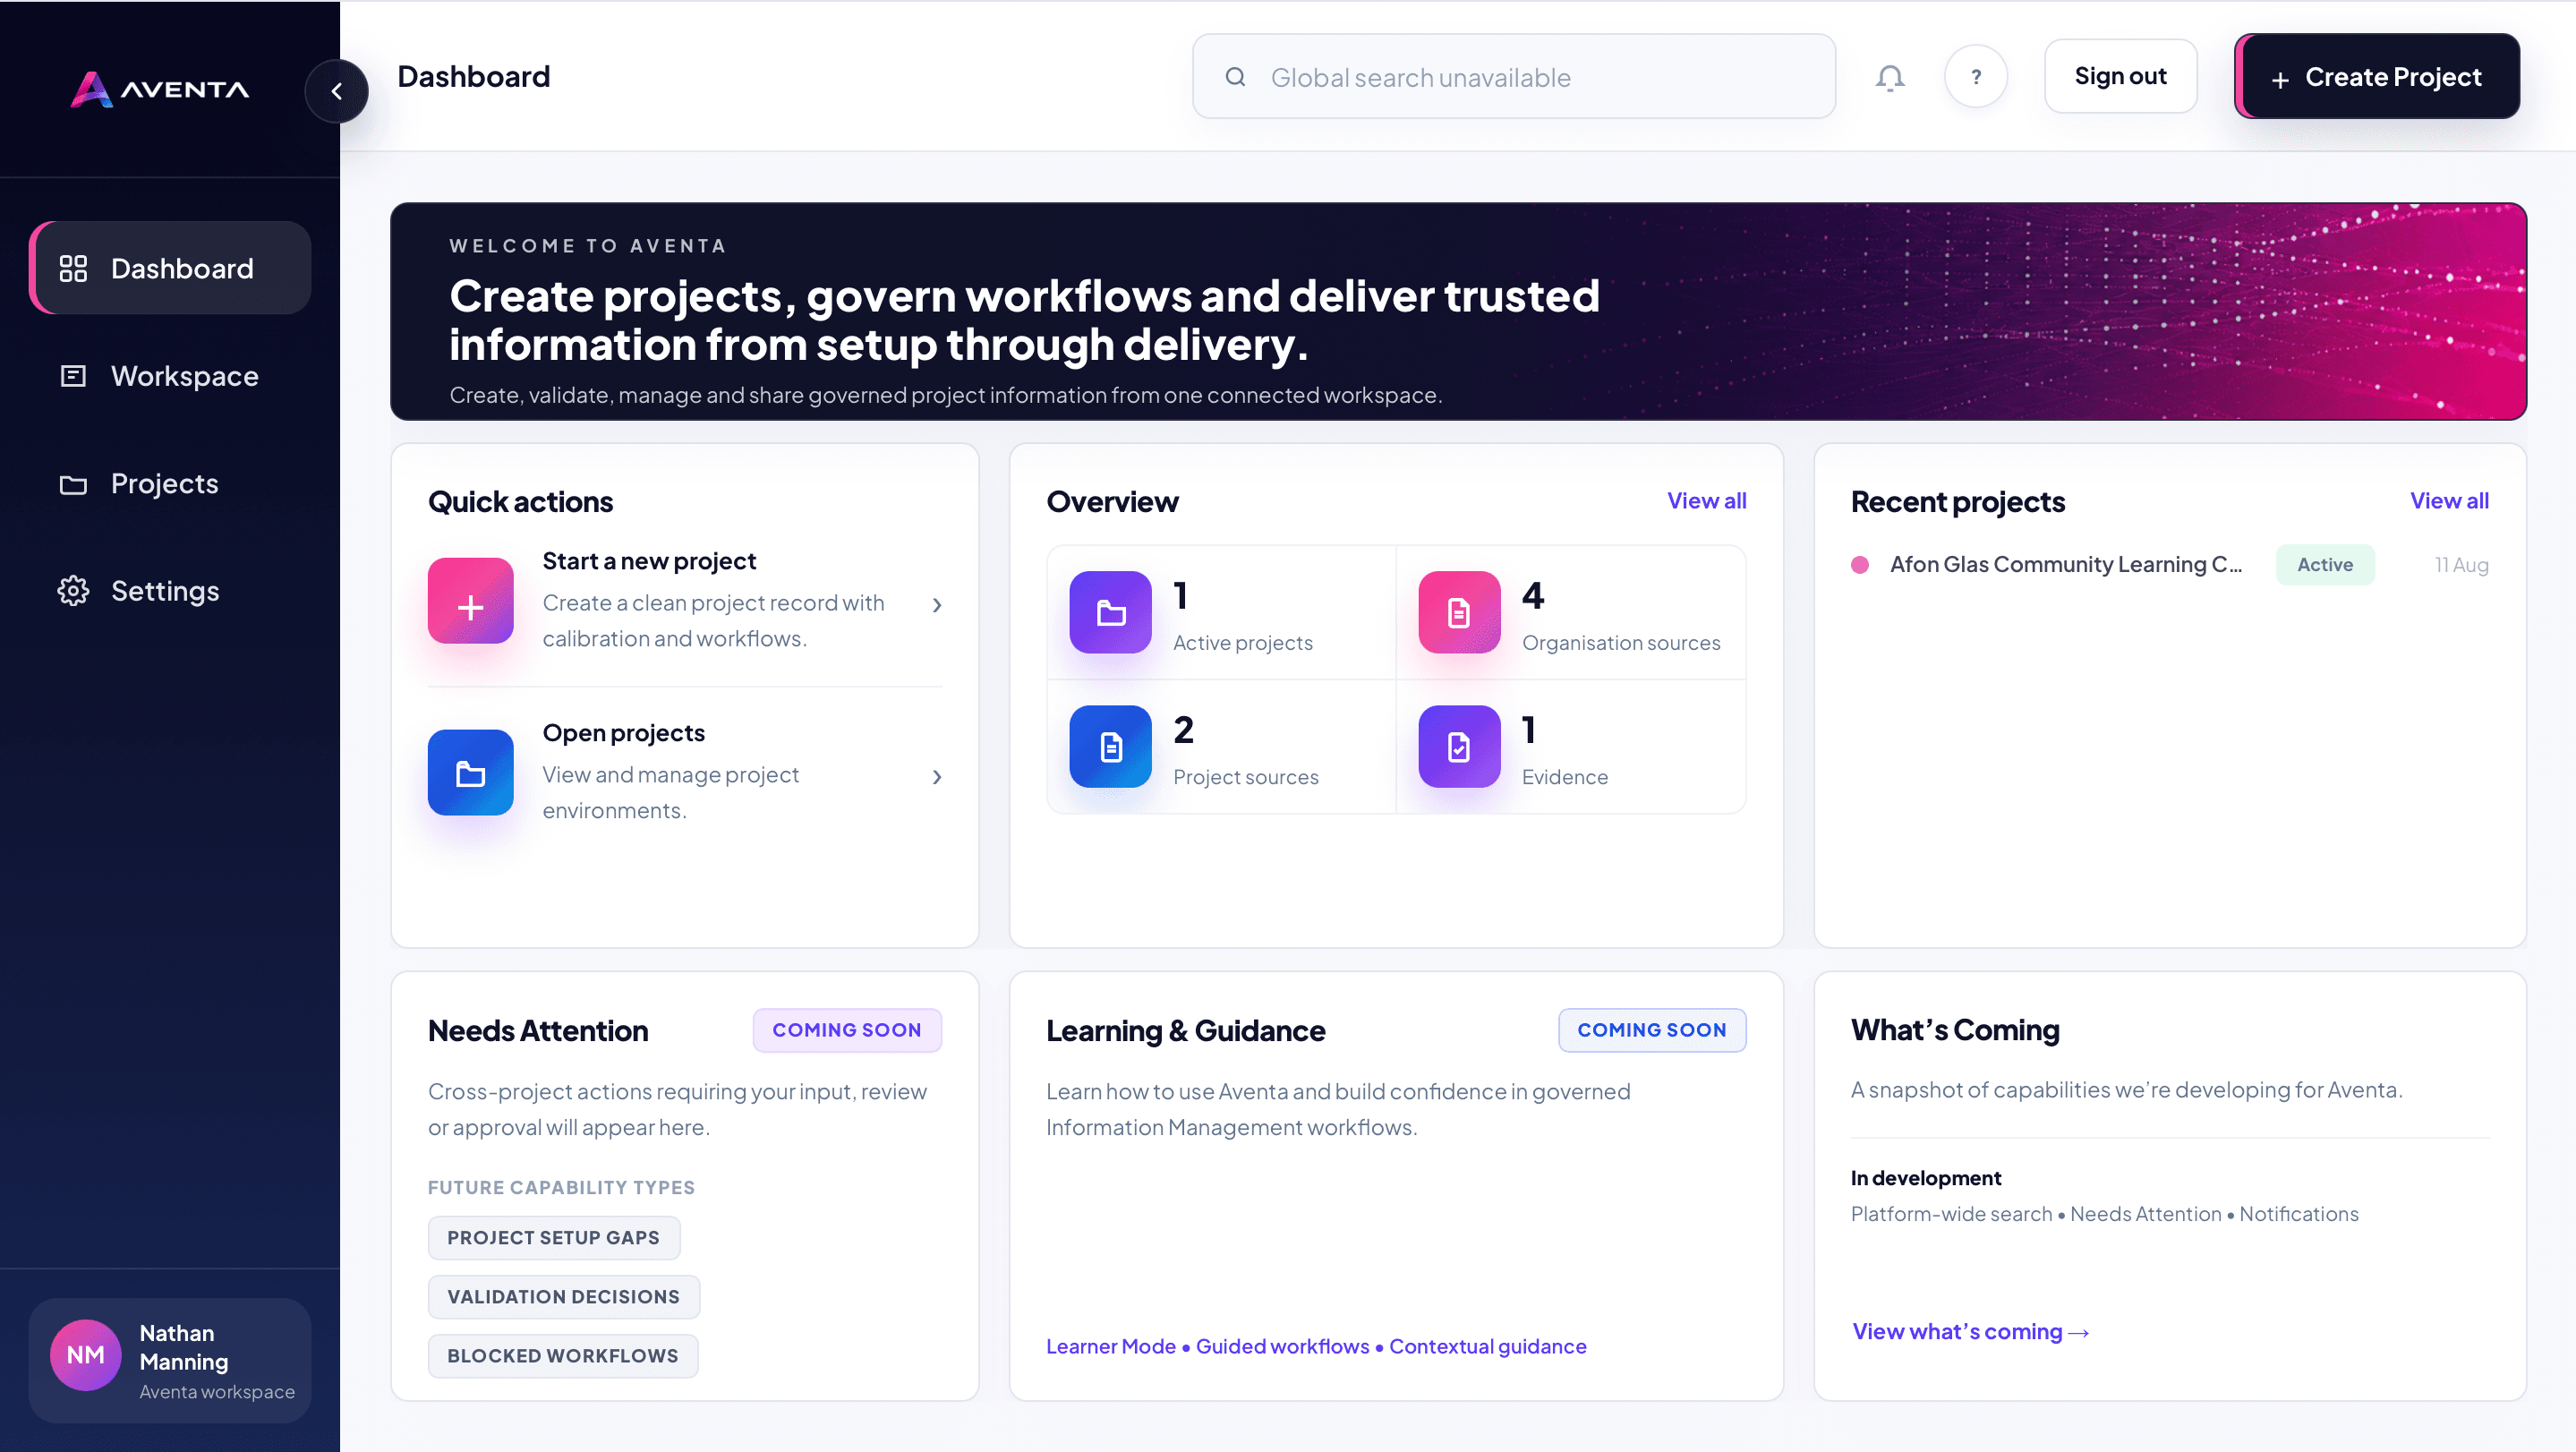Viewport: 2576px width, 1452px height.
Task: Click Coming Soon badge in Learning & Guidance
Action: (1652, 1030)
